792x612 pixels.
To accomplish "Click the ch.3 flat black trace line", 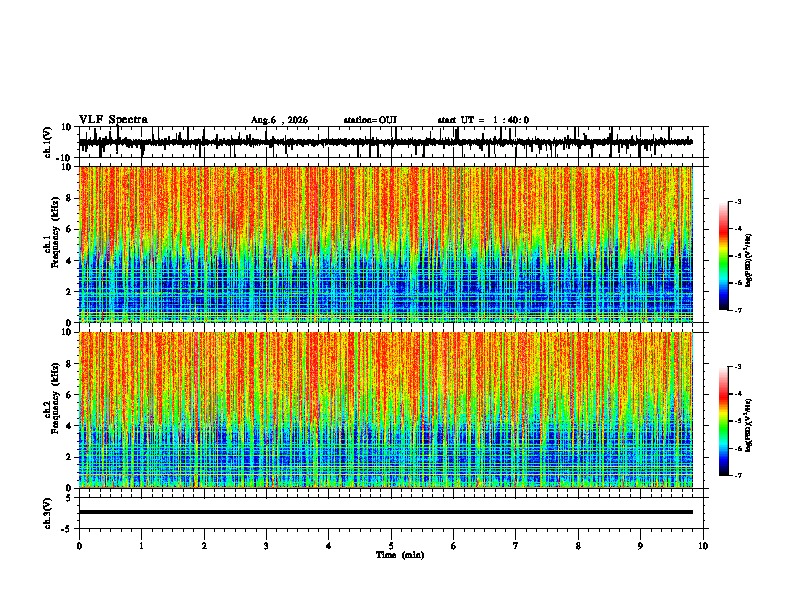I will tap(386, 512).
